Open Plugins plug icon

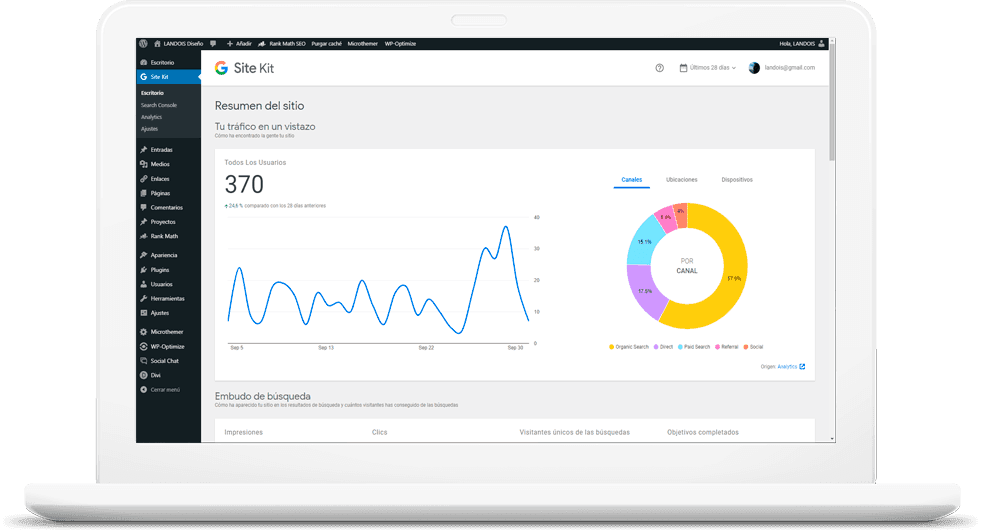point(144,270)
